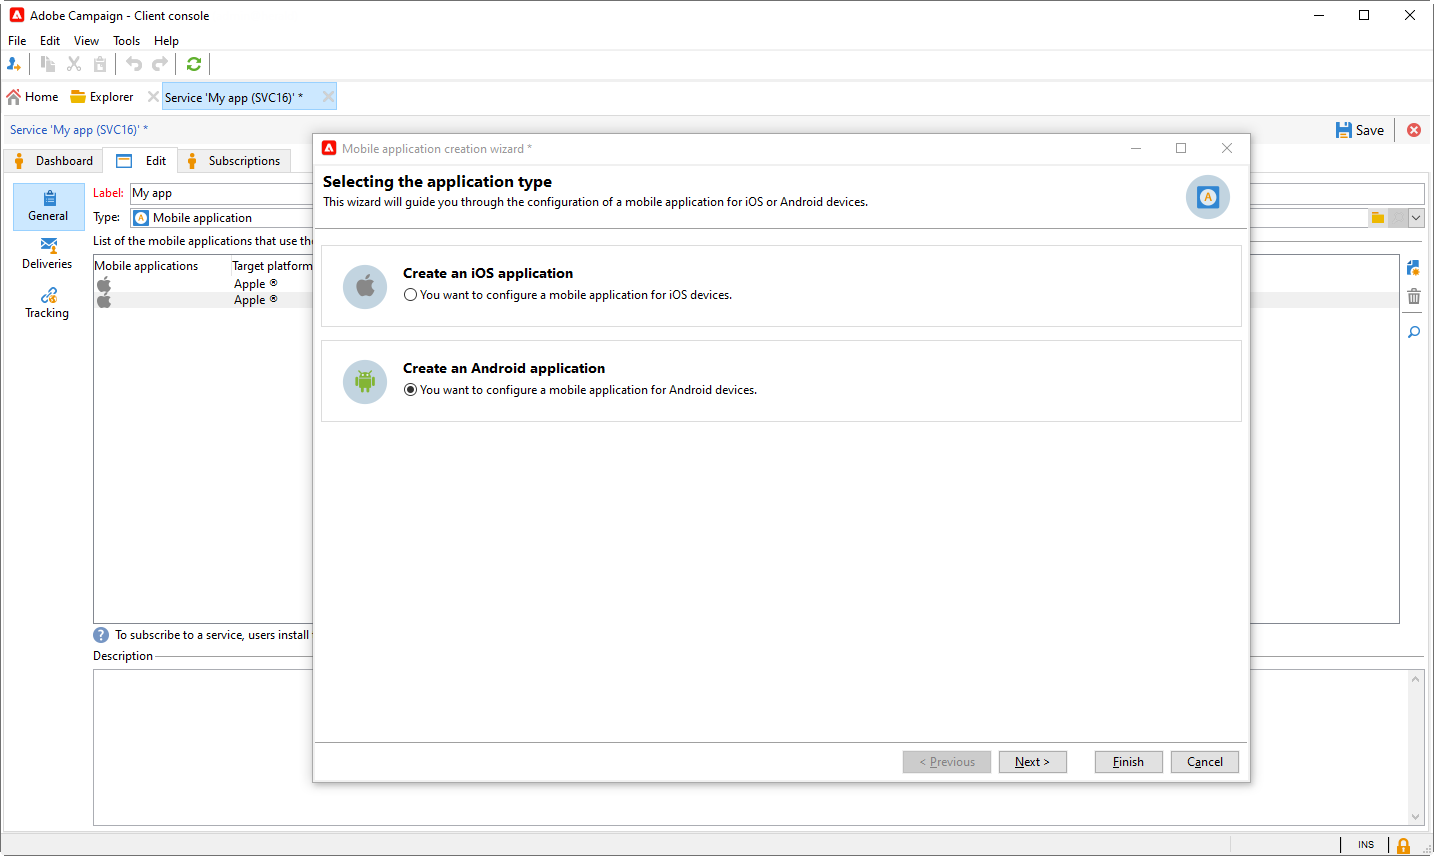Image resolution: width=1434 pixels, height=856 pixels.
Task: Click the 'Create an Android application' heading
Action: pos(504,368)
